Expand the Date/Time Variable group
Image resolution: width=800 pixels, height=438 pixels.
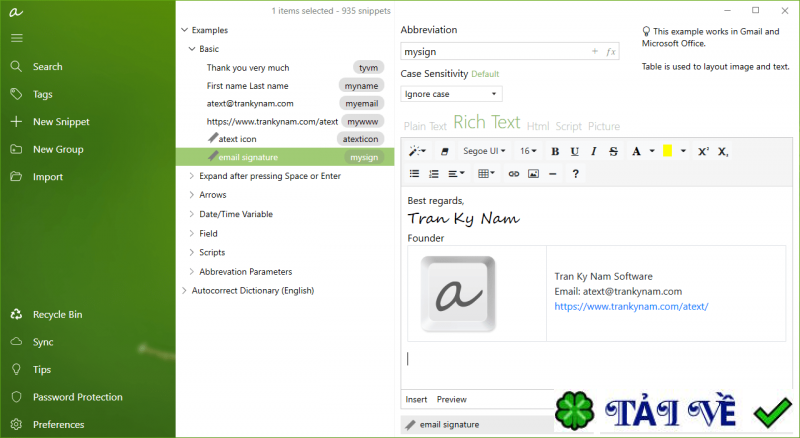192,214
